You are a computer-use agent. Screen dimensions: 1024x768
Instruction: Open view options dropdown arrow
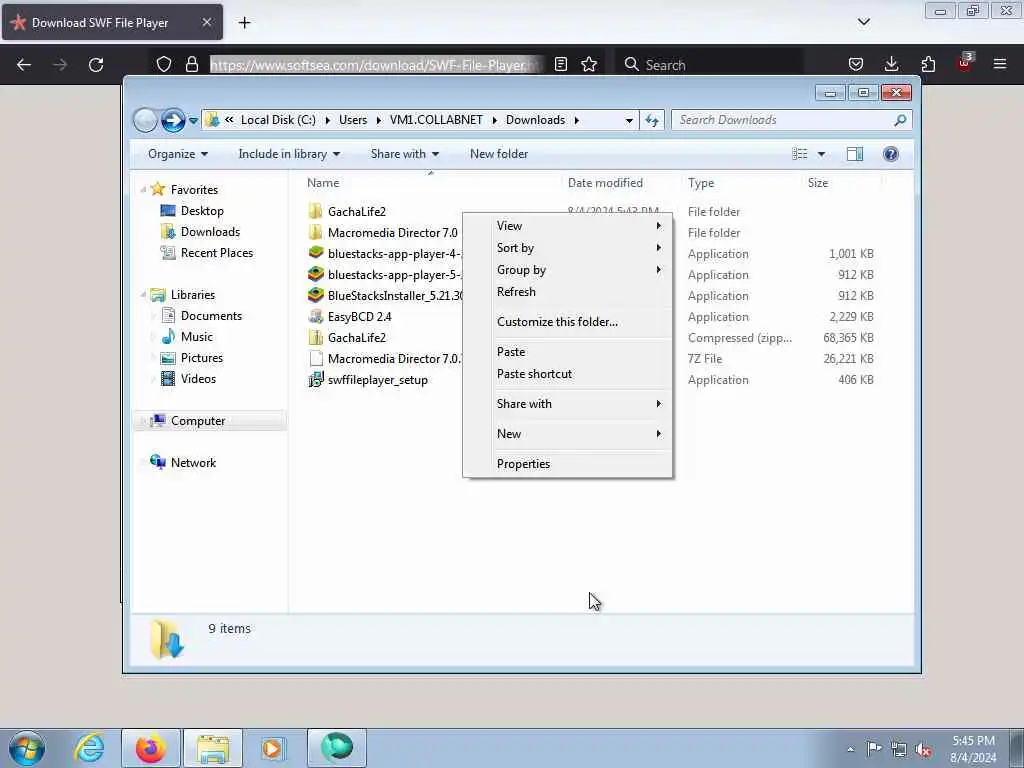(x=822, y=154)
